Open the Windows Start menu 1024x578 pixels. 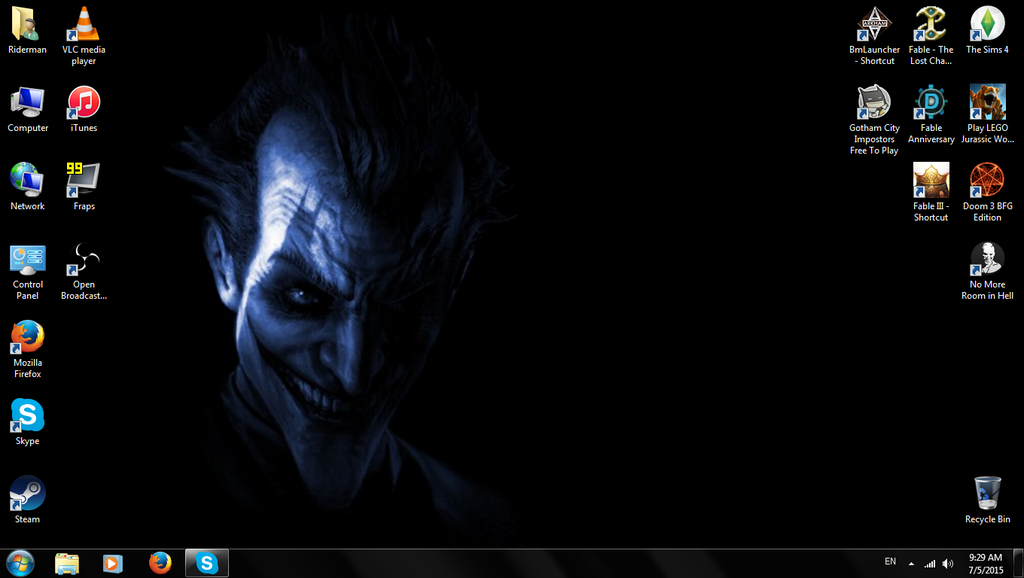(x=20, y=563)
